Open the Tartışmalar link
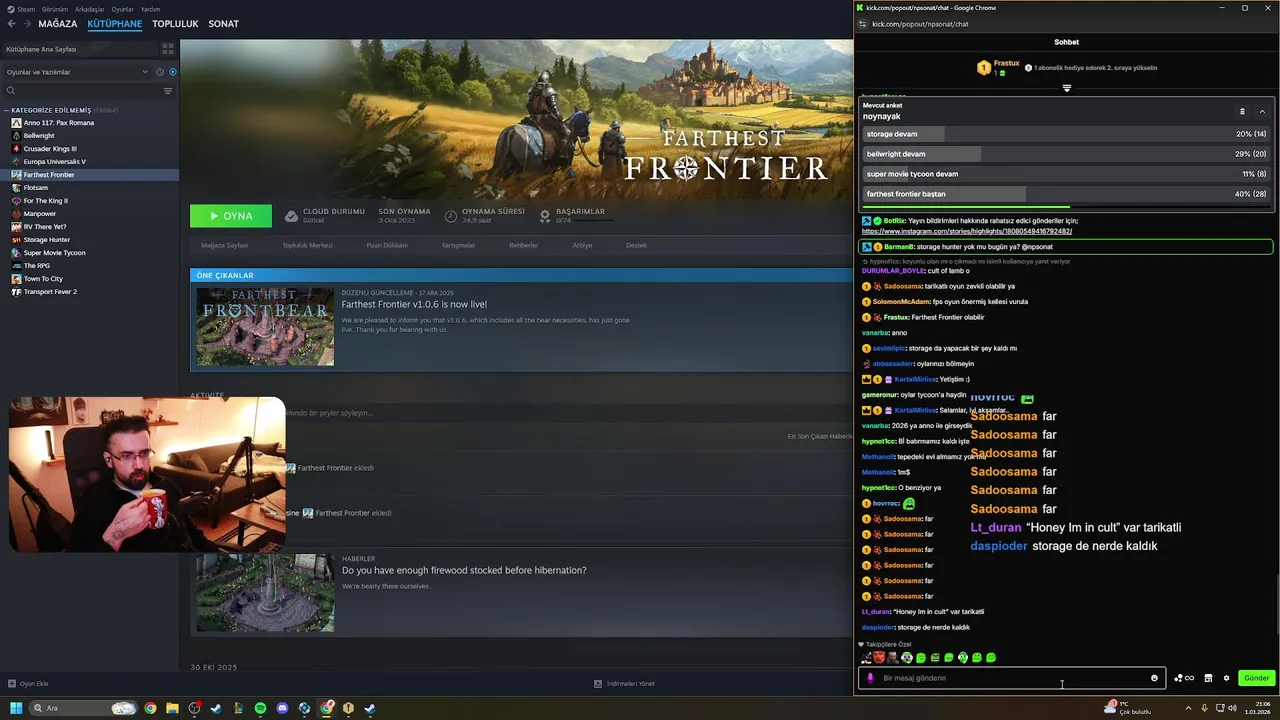 point(458,245)
